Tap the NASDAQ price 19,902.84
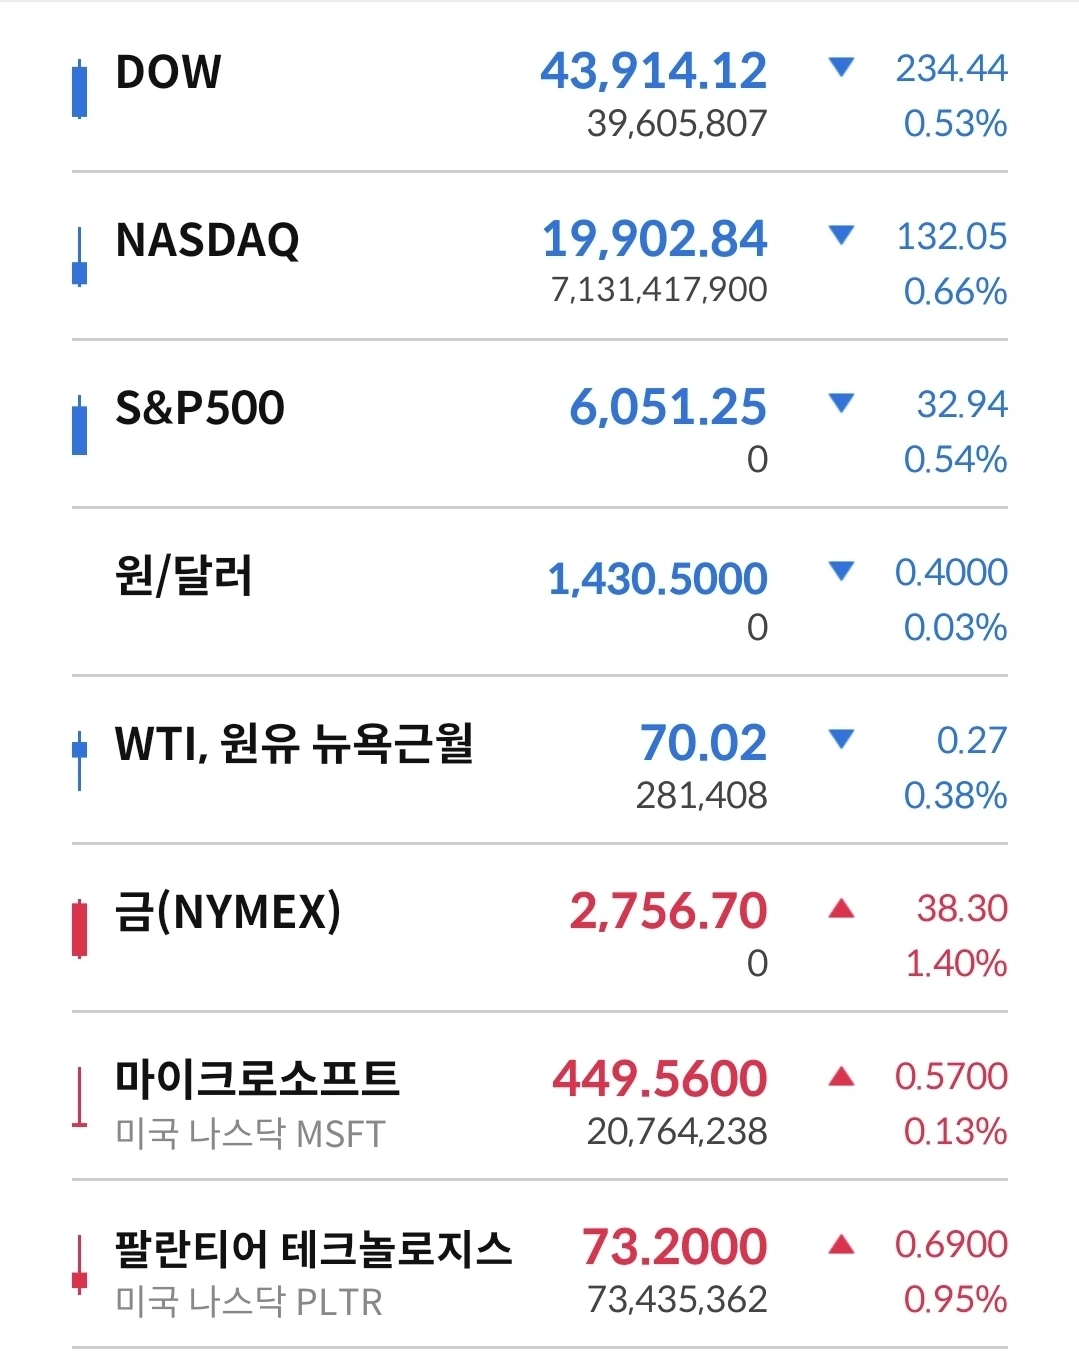This screenshot has height=1357, width=1079. (655, 239)
